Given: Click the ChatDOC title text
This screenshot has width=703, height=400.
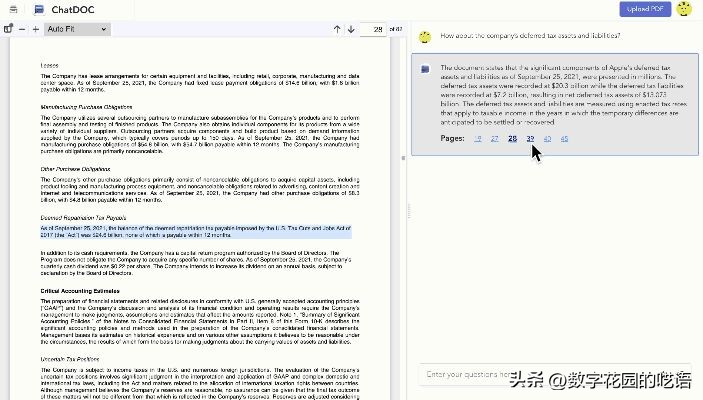Looking at the screenshot, I should click(73, 9).
